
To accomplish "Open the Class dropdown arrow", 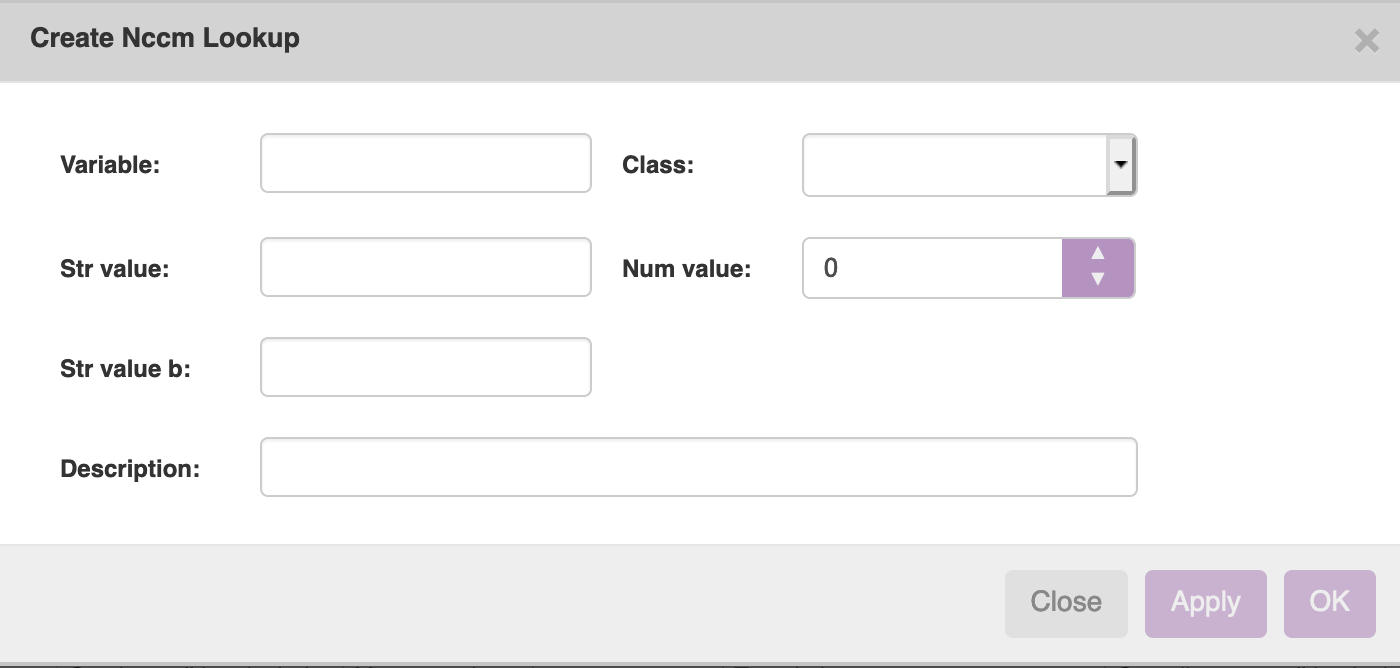I will point(1121,164).
